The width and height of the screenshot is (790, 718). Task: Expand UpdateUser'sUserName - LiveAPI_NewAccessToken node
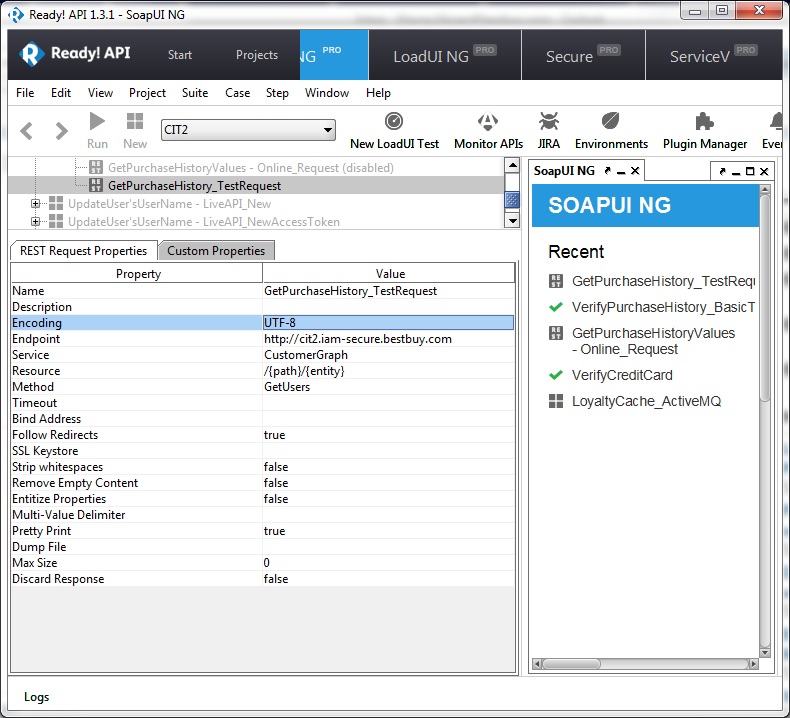click(x=35, y=222)
